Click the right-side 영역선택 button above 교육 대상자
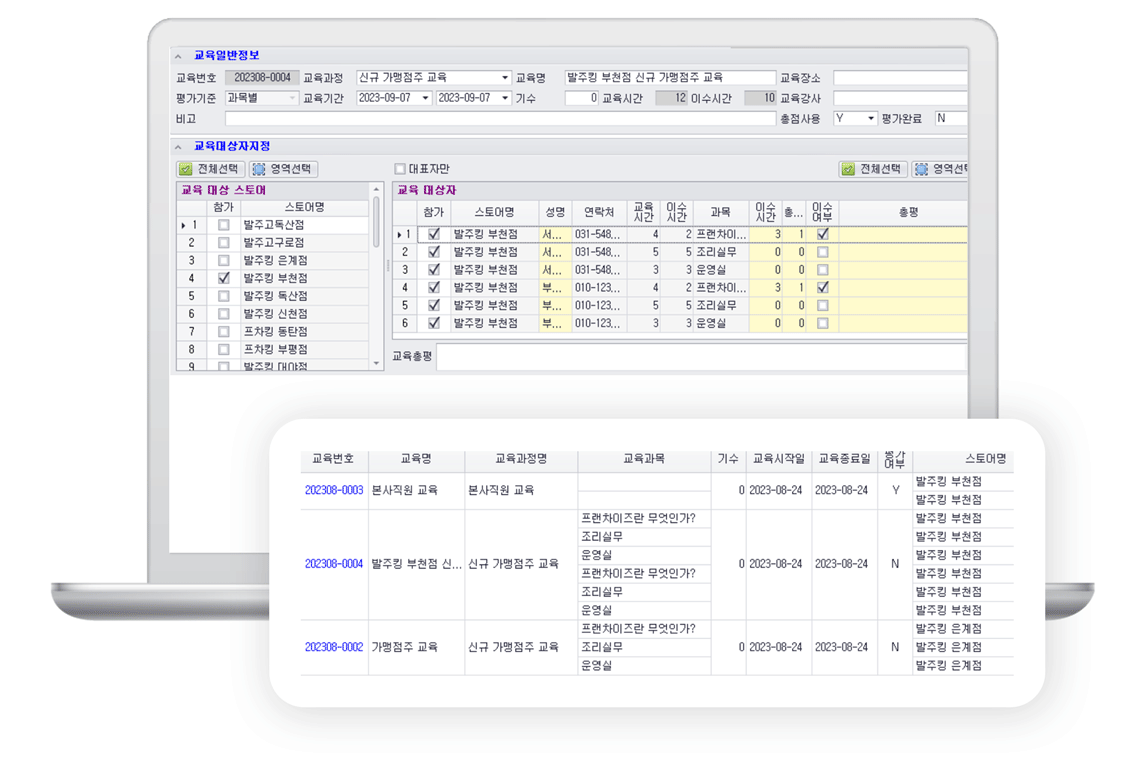Viewport: 1148px width, 773px height. pos(941,169)
